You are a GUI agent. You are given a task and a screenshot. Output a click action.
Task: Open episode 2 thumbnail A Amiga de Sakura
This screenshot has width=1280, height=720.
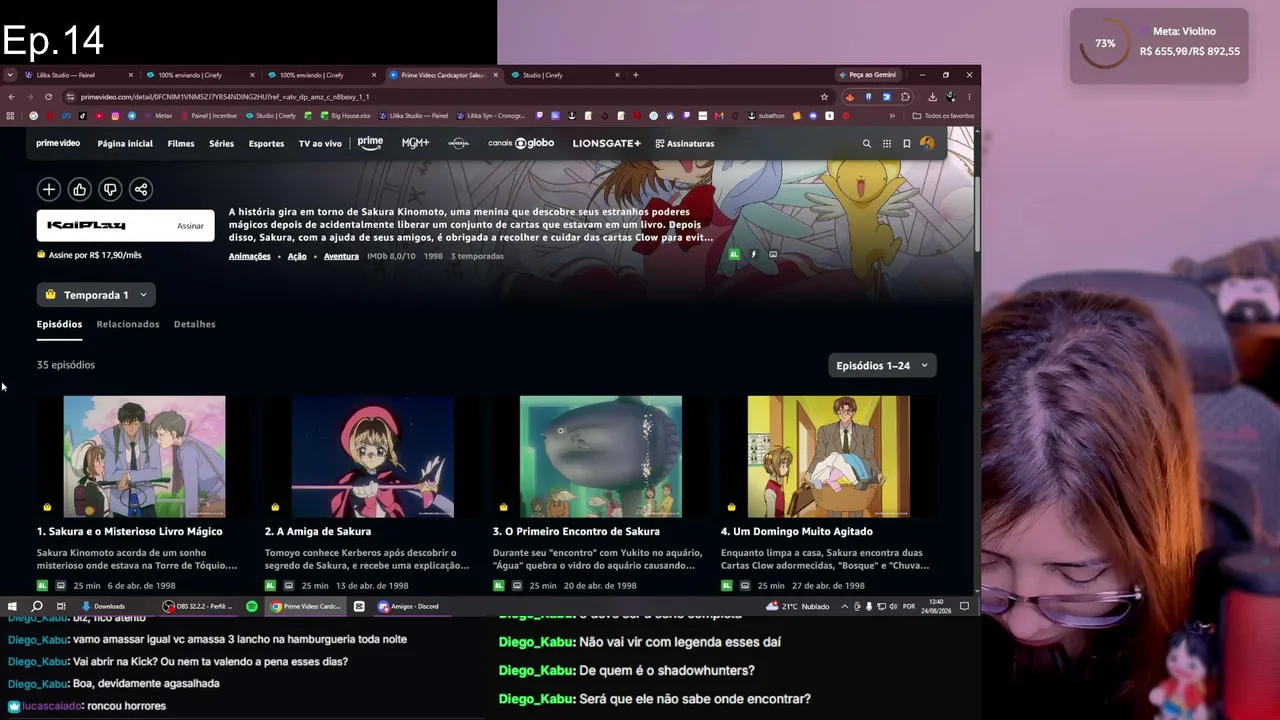click(372, 456)
